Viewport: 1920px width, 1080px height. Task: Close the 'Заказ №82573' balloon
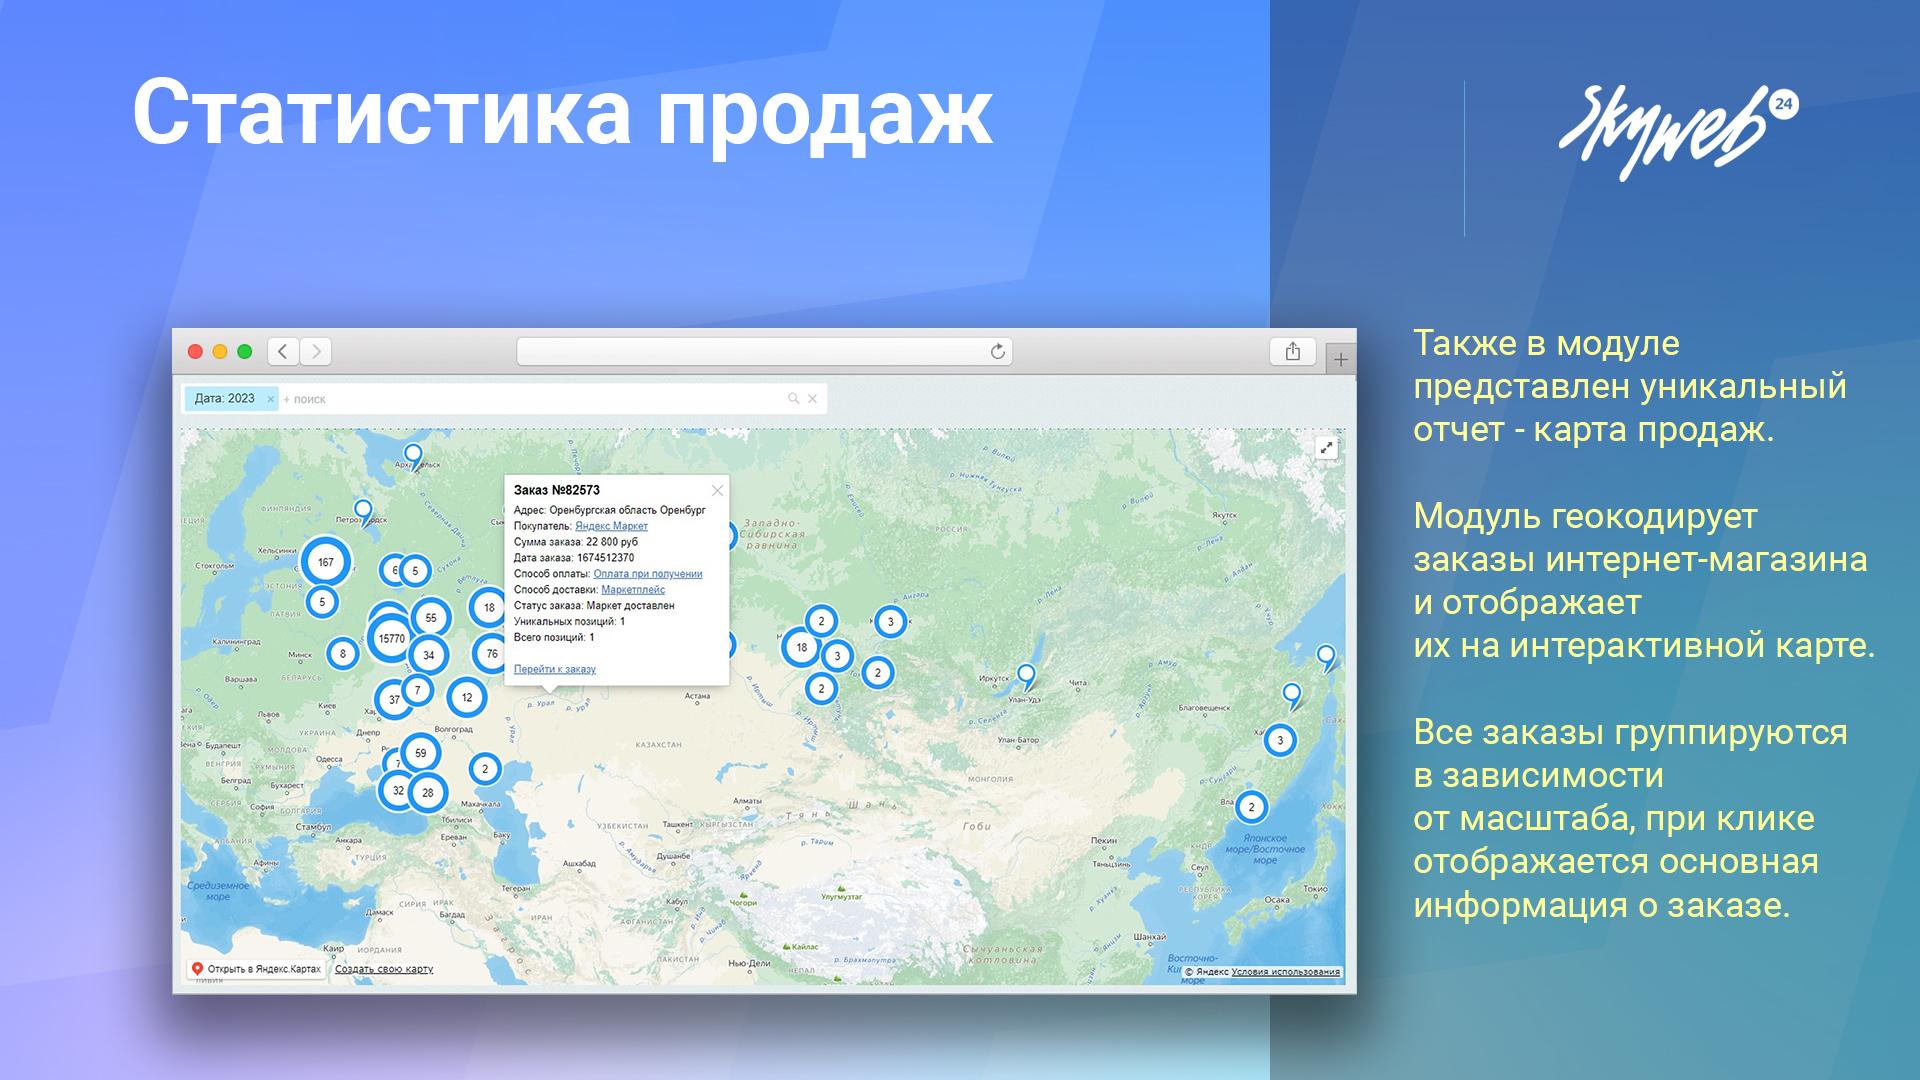717,490
